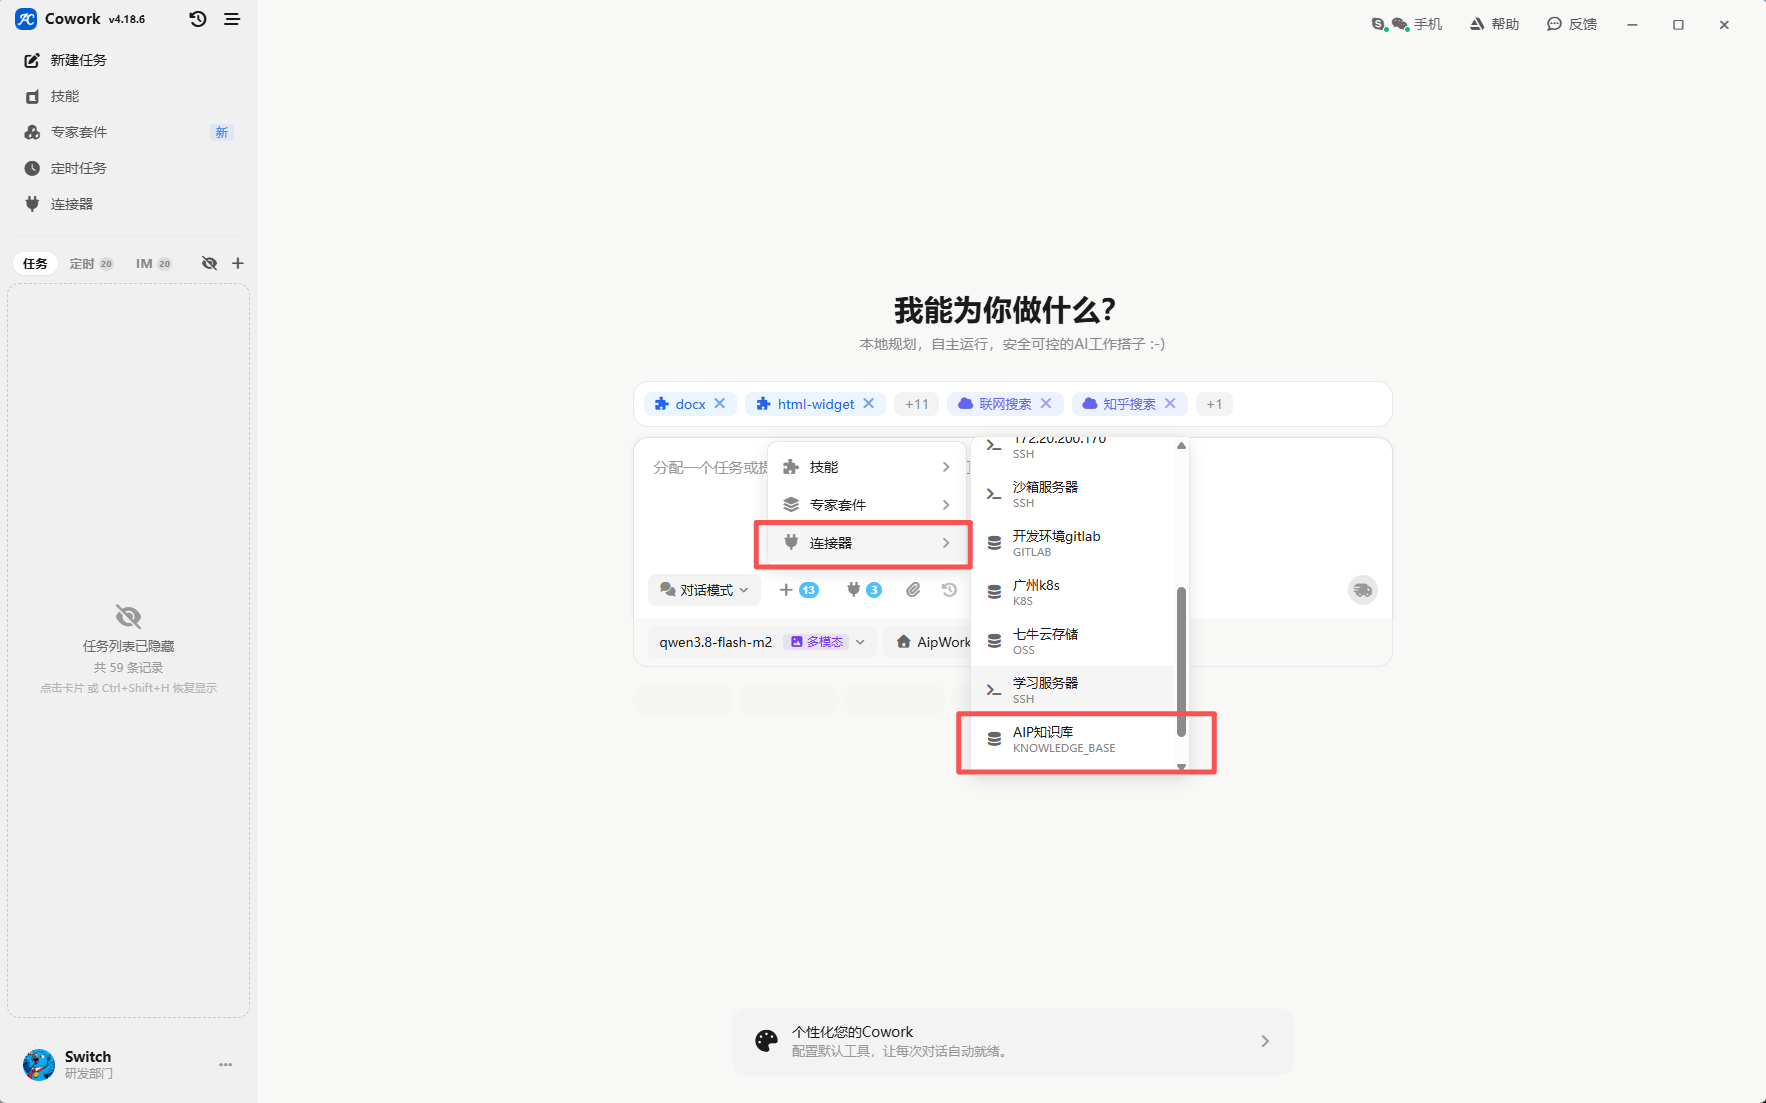The image size is (1766, 1103).
Task: Click the three-dot menu beside Switch
Action: [226, 1065]
